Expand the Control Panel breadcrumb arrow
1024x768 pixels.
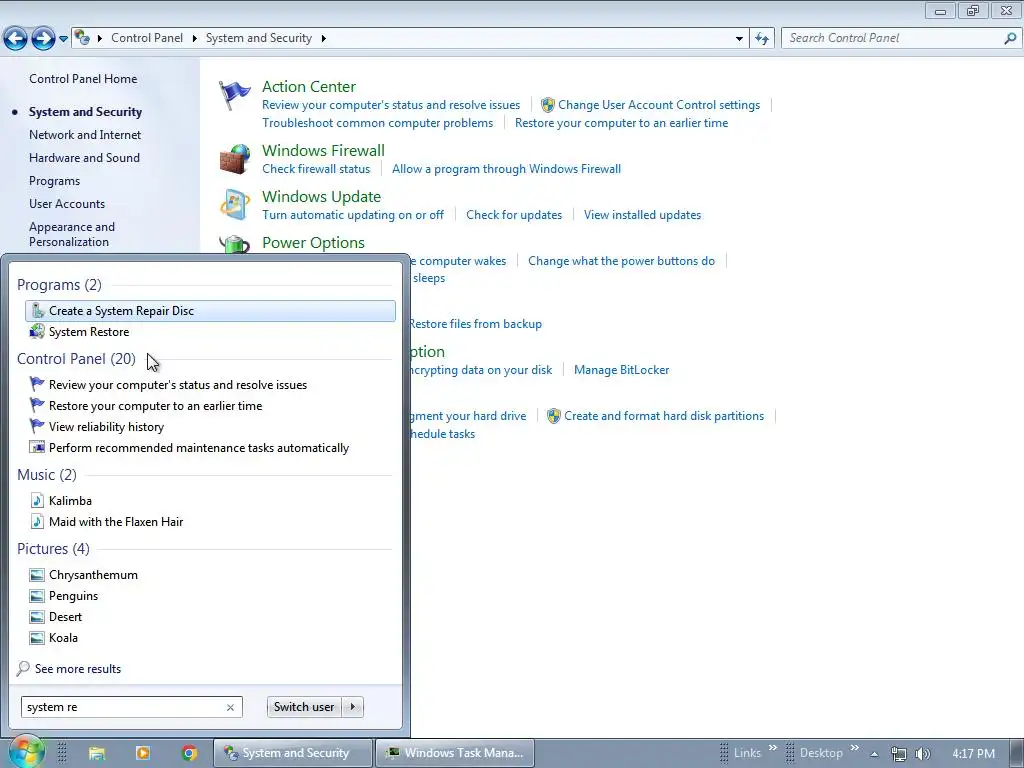(x=195, y=39)
